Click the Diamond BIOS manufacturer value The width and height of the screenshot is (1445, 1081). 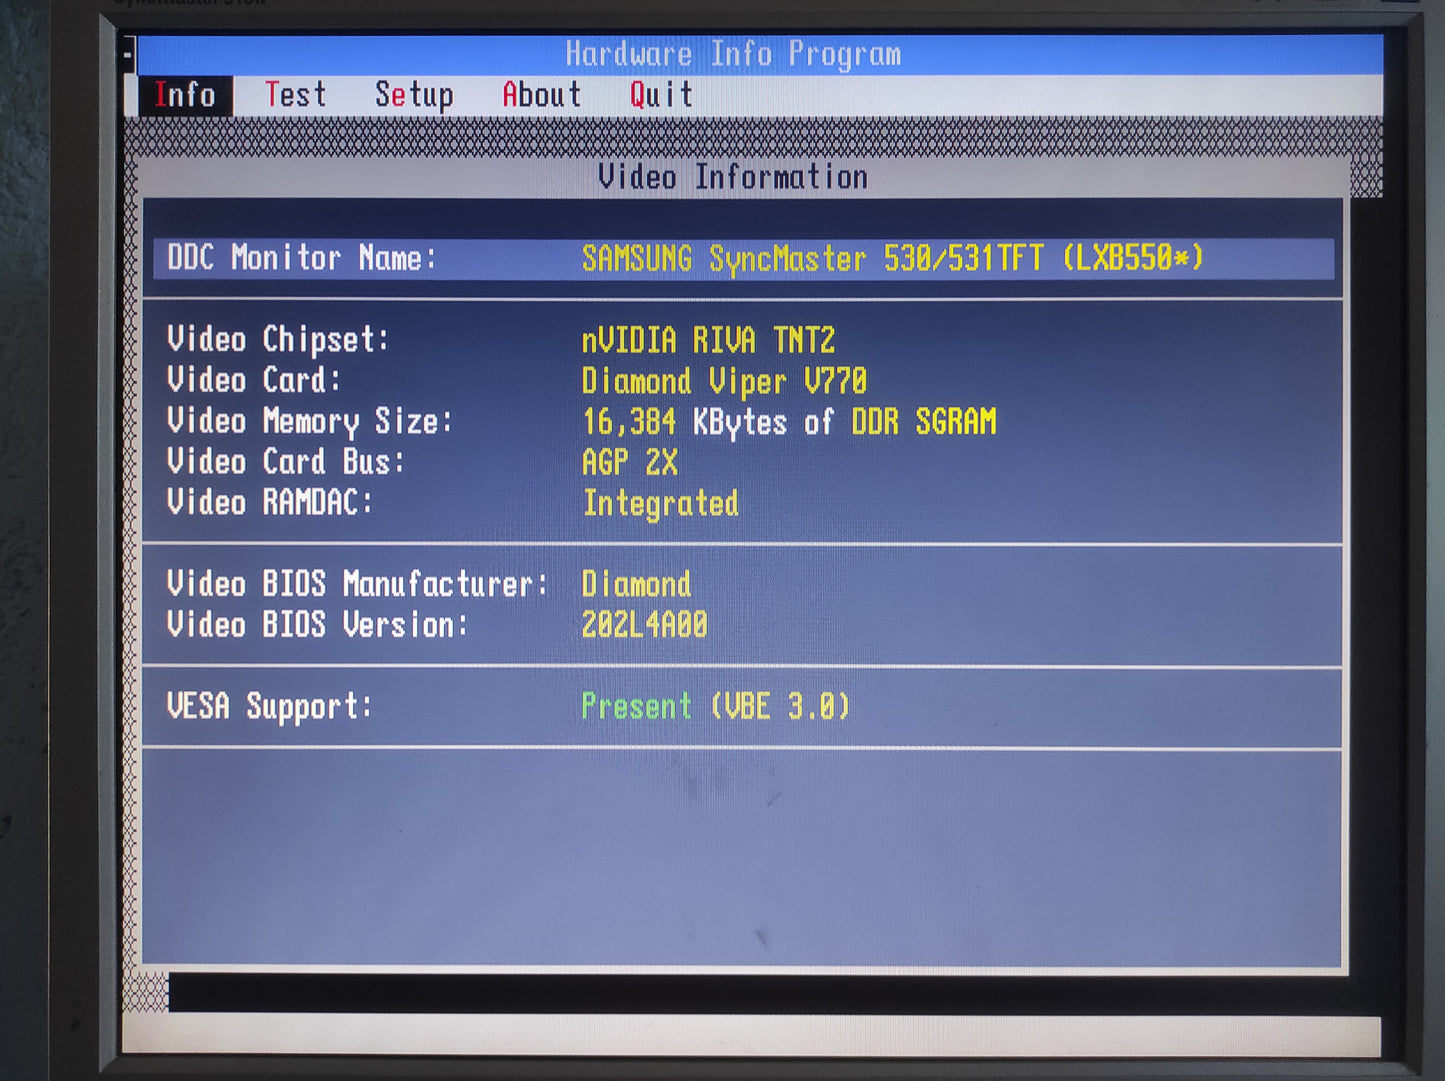click(x=636, y=584)
